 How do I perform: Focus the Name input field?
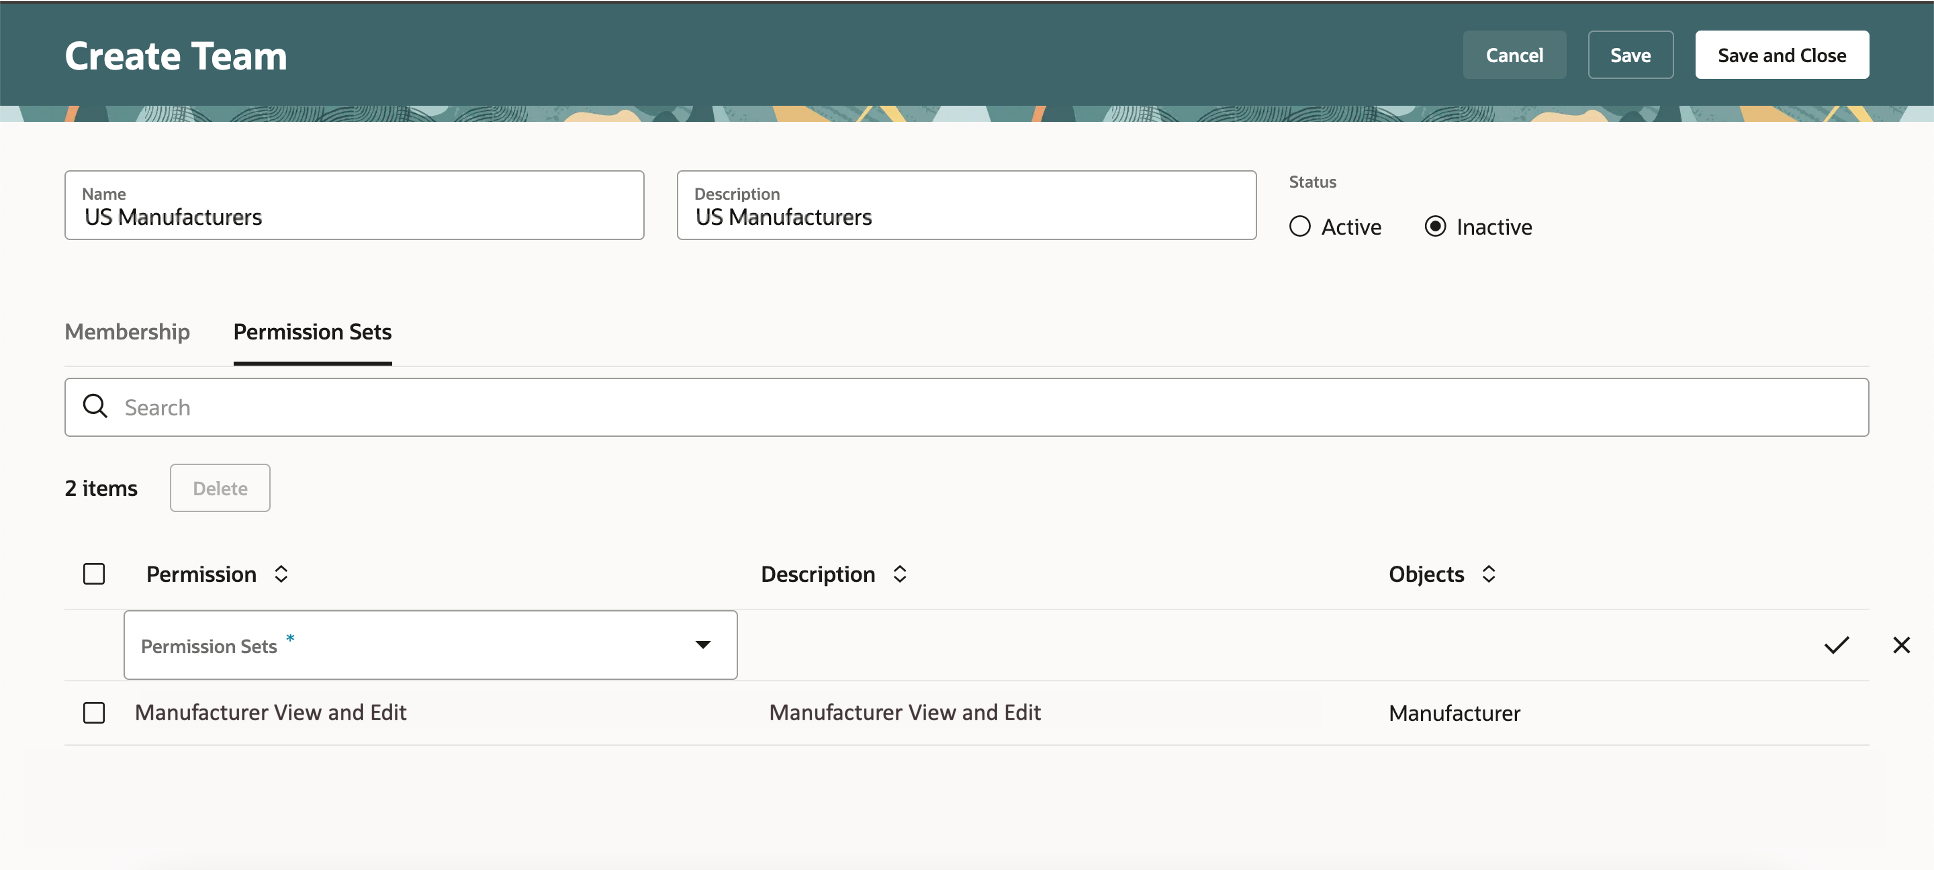point(354,205)
